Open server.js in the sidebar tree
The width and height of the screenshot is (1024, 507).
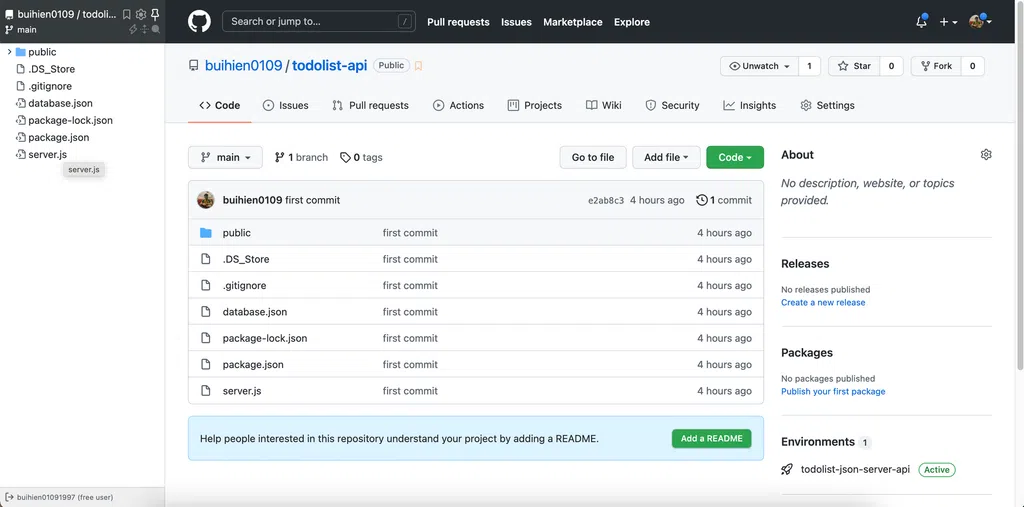pos(47,154)
